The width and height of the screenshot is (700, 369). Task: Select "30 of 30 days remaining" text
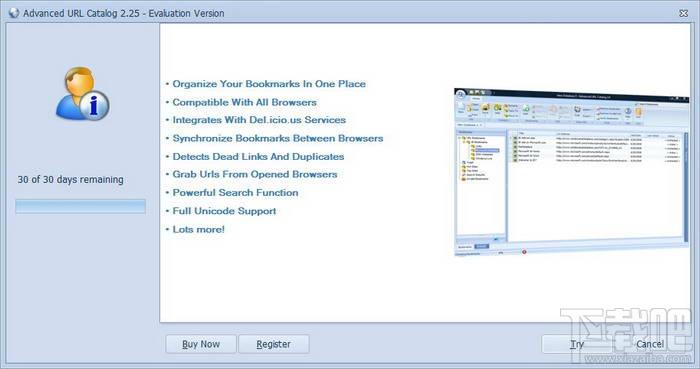(x=71, y=179)
